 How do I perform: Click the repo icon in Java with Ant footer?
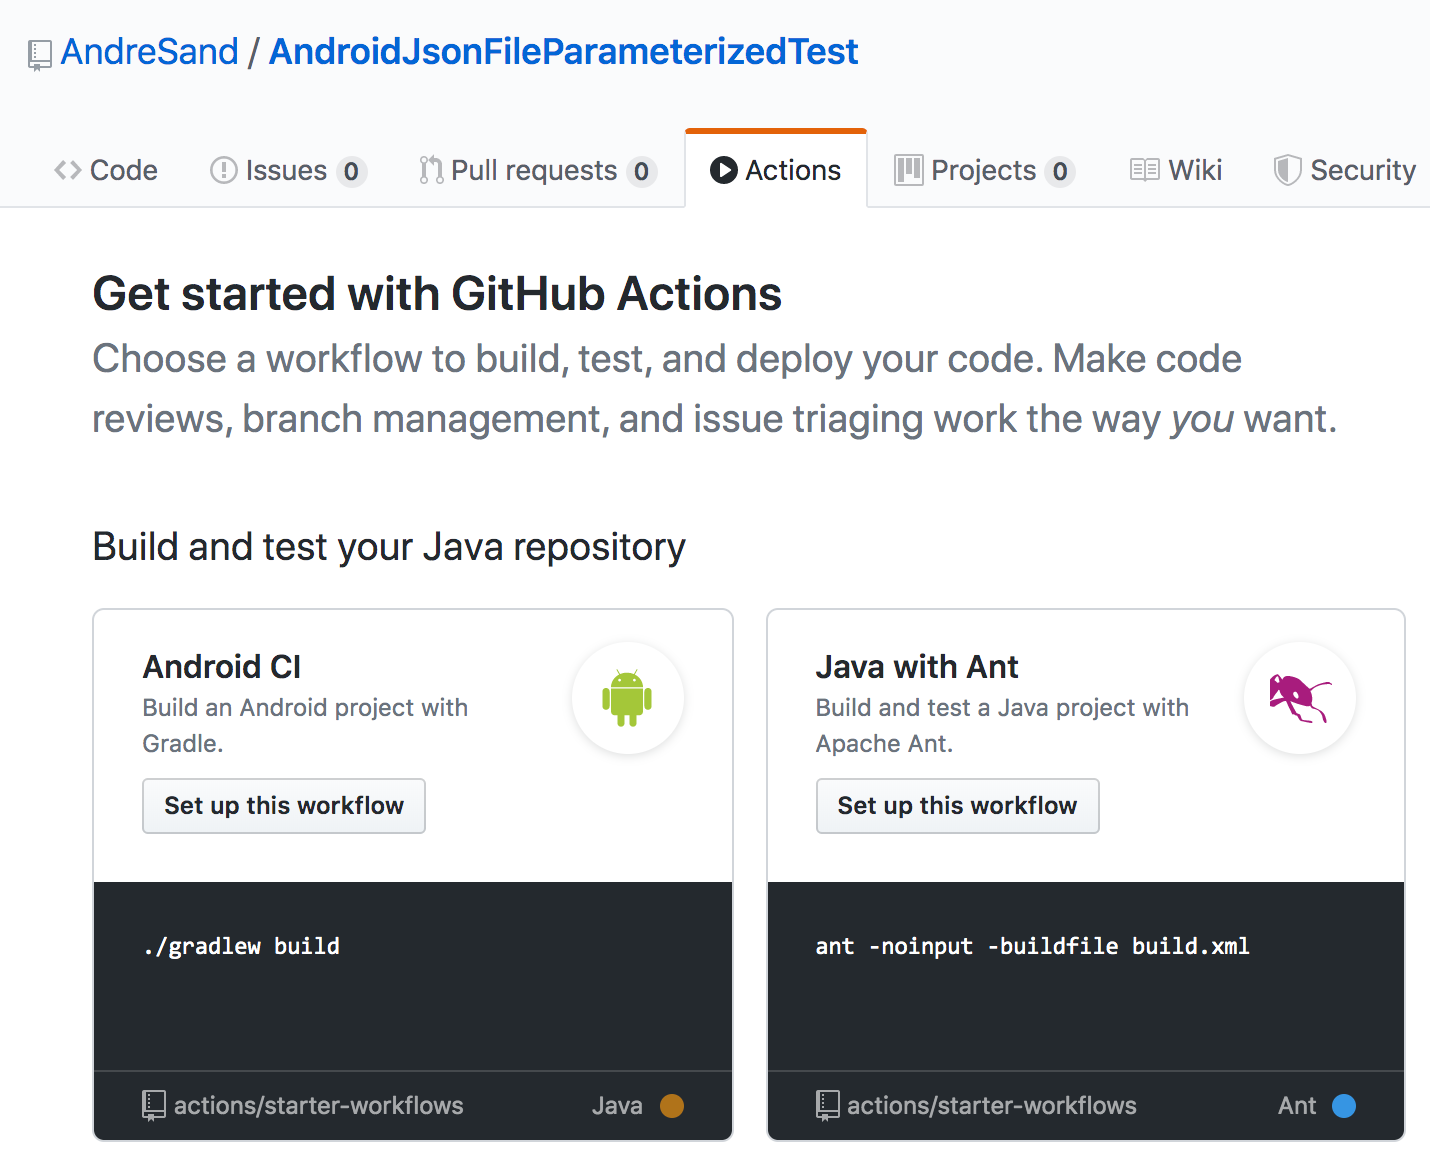tap(827, 1106)
